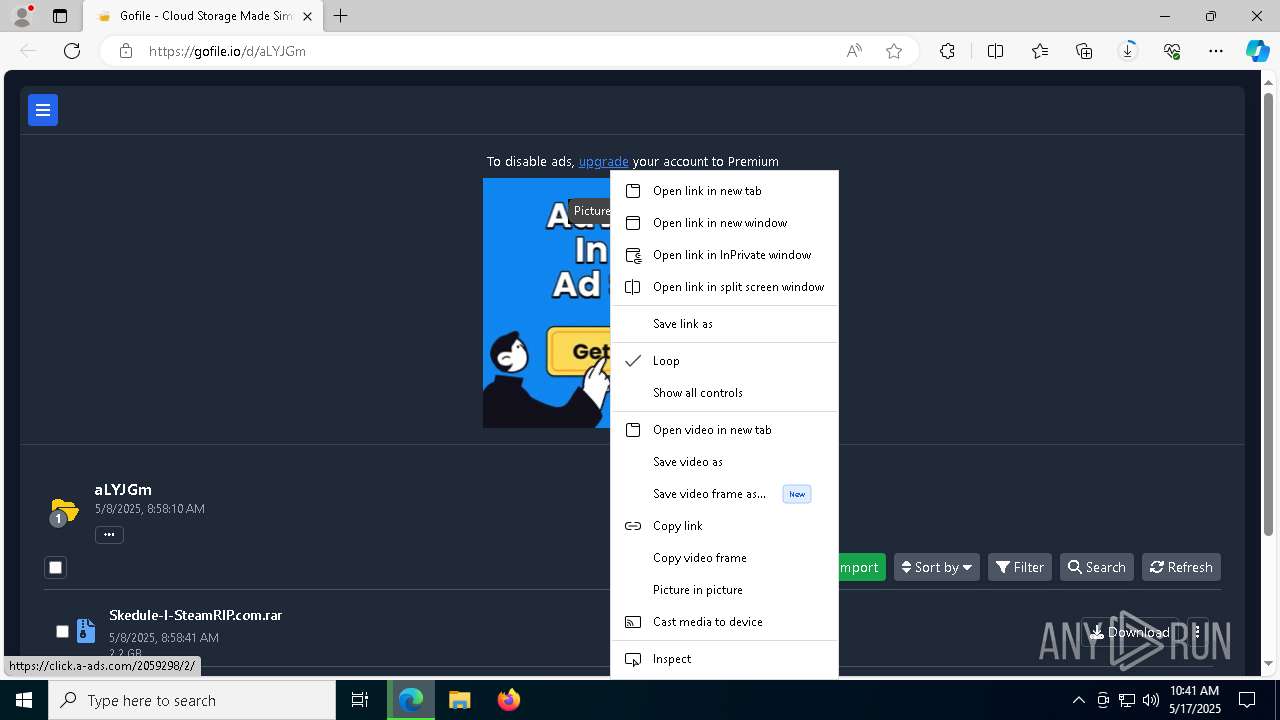Tick the Skedule-I-SteamRIP.com.rar checkbox
The width and height of the screenshot is (1280, 720).
[62, 631]
